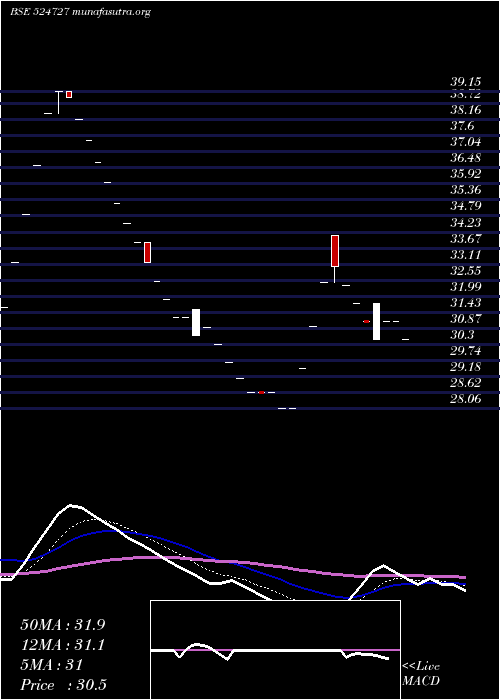Click the 30.3 price axis label
Image resolution: width=500 pixels, height=700 pixels.
coord(462,335)
